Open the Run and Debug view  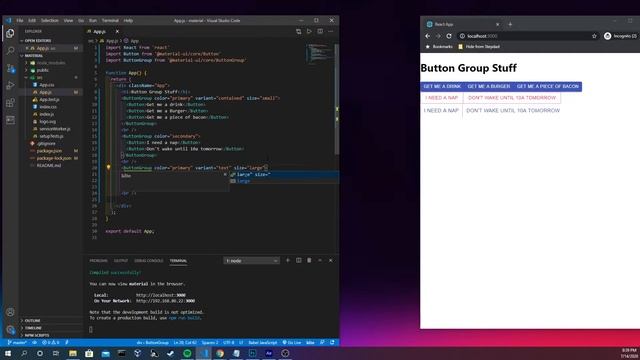tap(10, 85)
